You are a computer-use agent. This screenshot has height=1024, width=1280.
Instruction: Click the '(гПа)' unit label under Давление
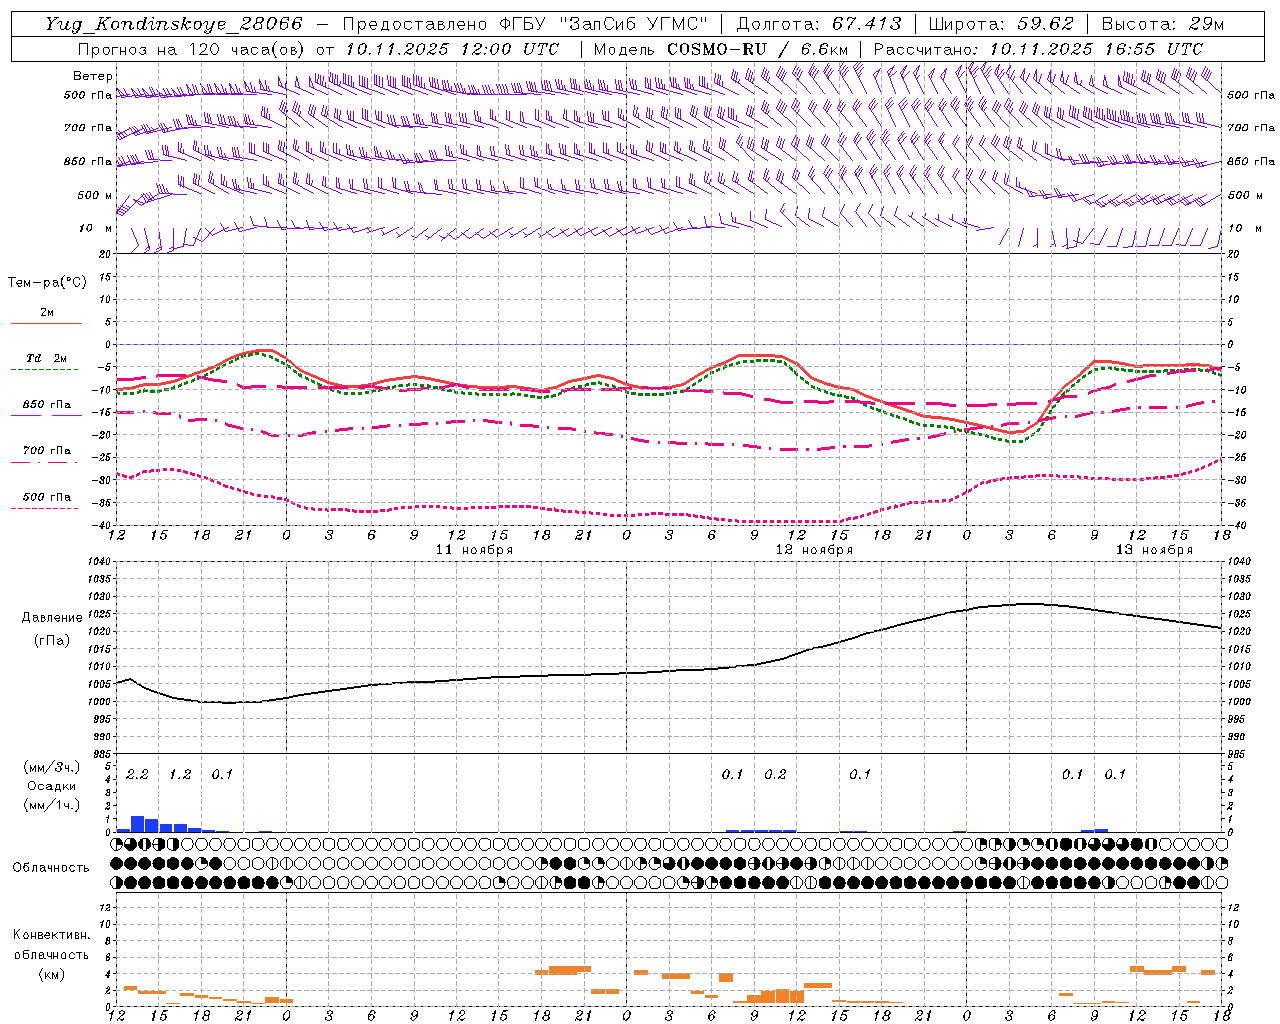coord(50,641)
